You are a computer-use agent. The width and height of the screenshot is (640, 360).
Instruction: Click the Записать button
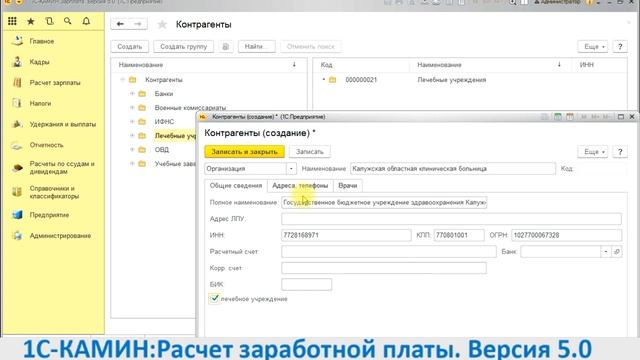309,151
